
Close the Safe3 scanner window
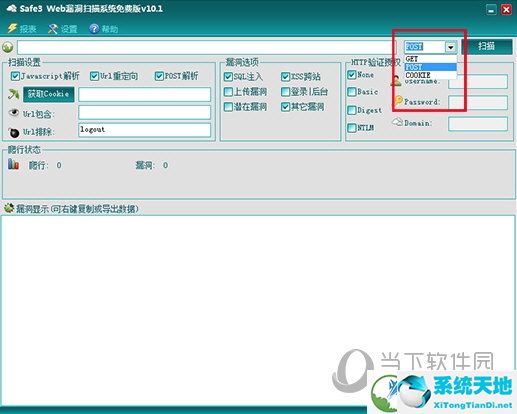[506, 10]
